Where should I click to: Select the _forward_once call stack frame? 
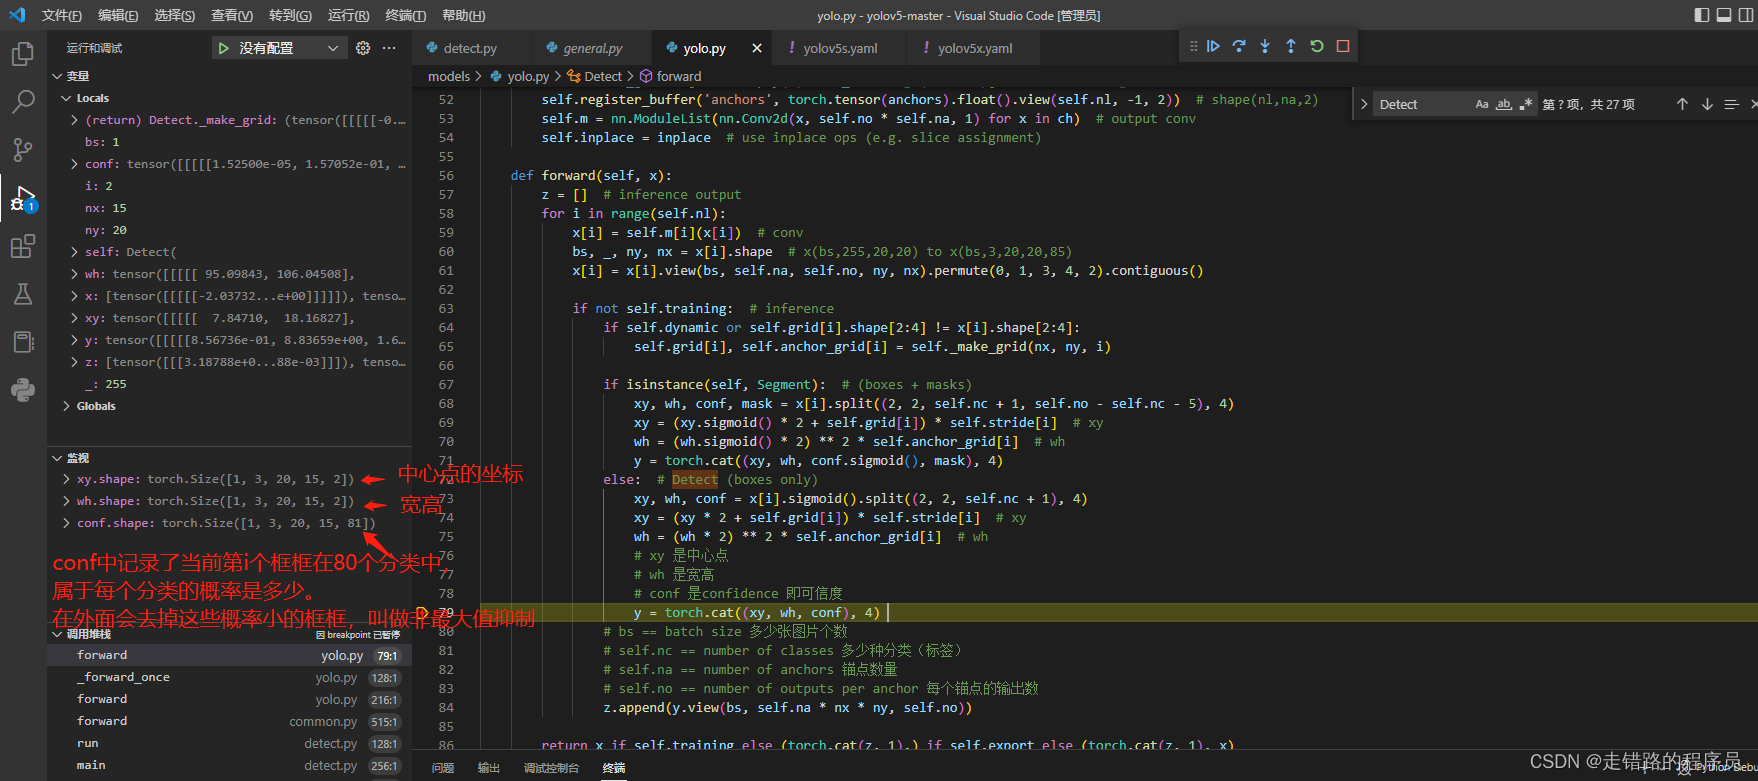124,677
